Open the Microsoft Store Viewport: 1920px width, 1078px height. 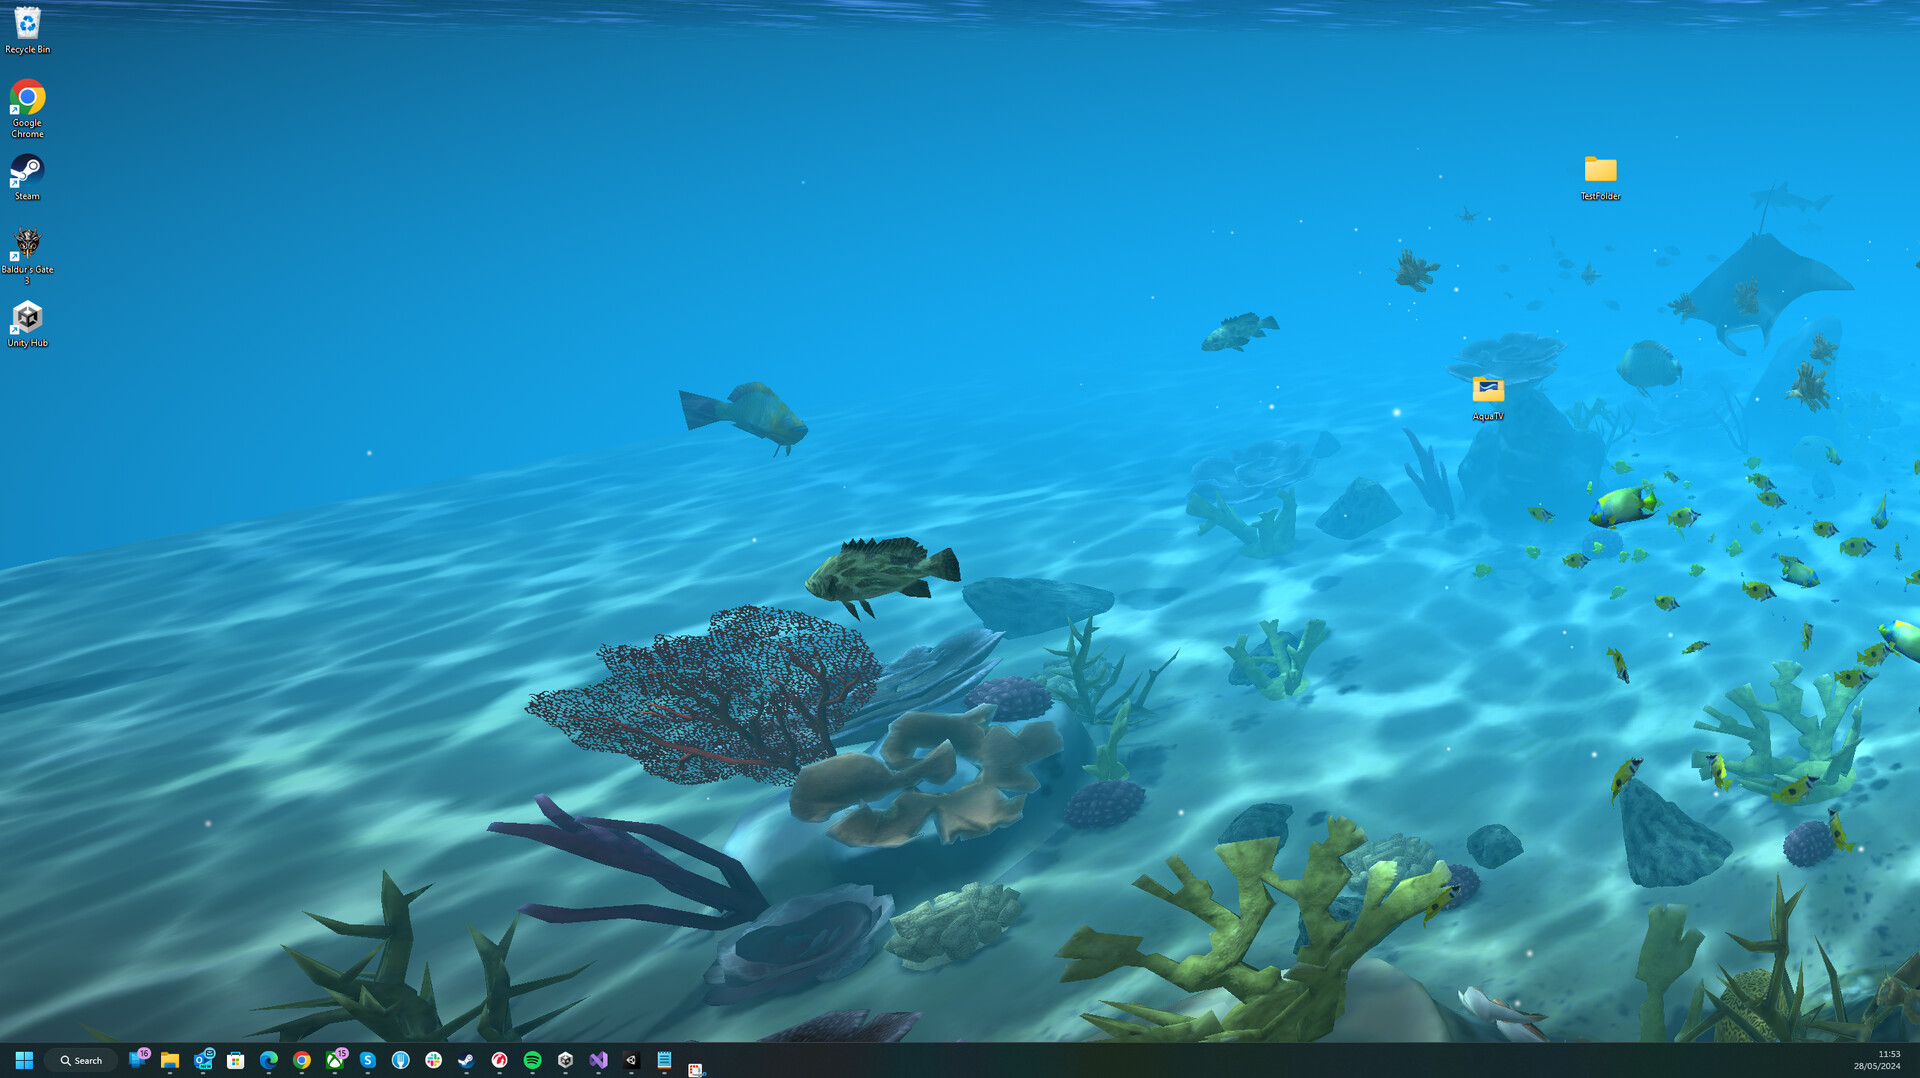tap(236, 1060)
